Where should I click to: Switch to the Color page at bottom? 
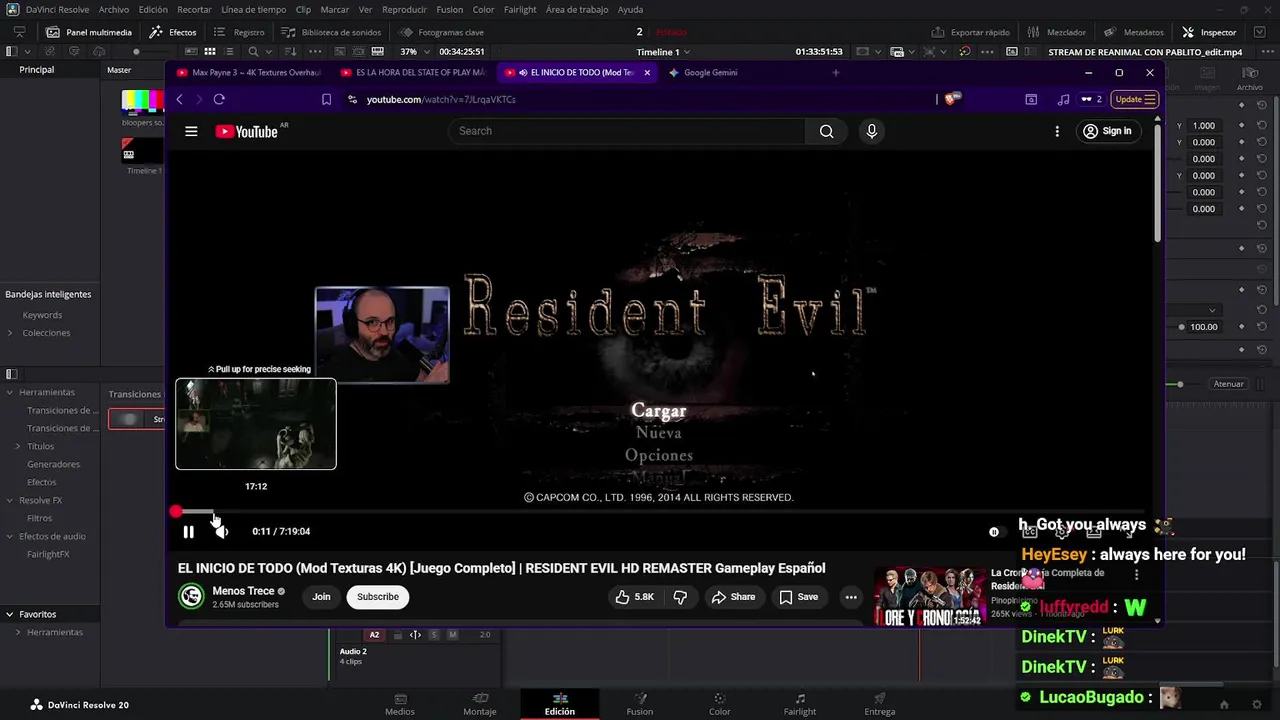pos(720,704)
